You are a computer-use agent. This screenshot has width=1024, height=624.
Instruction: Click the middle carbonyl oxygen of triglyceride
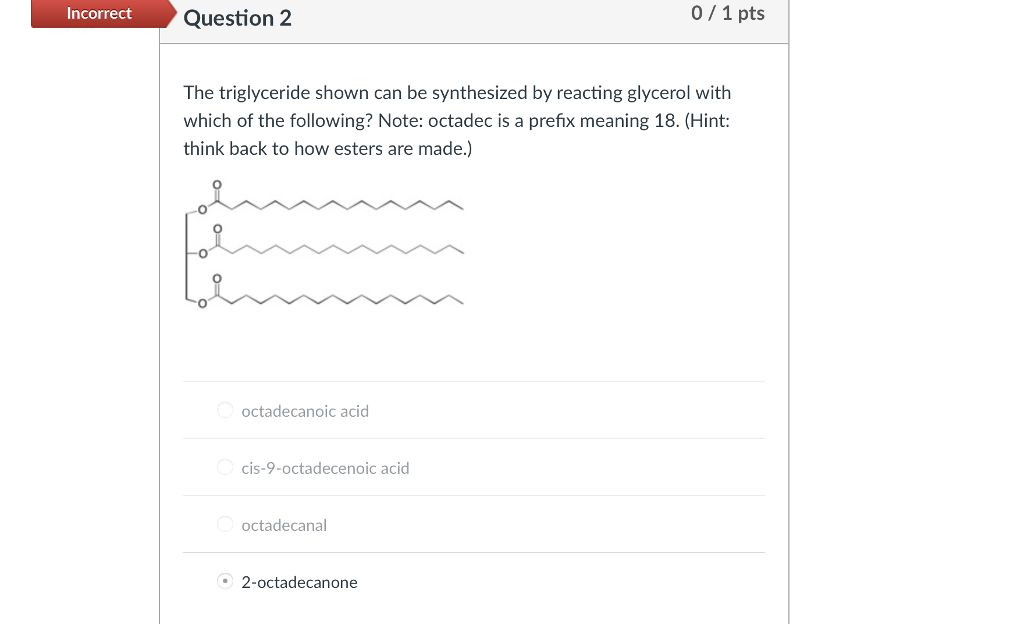(217, 229)
